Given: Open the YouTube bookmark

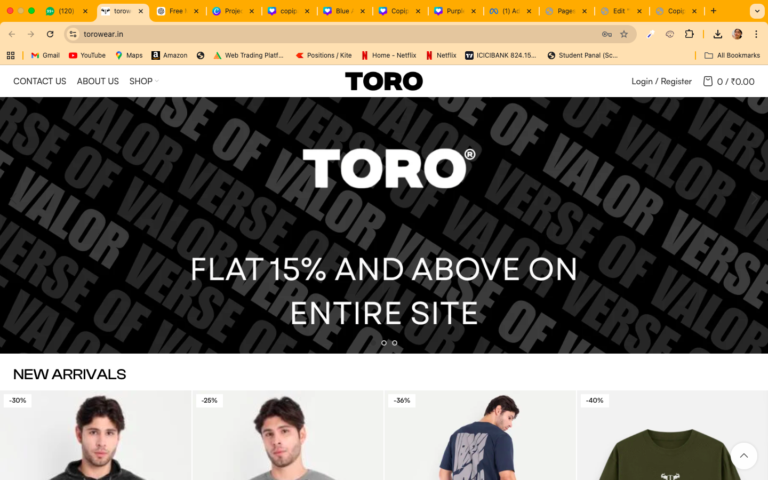Looking at the screenshot, I should [x=87, y=55].
